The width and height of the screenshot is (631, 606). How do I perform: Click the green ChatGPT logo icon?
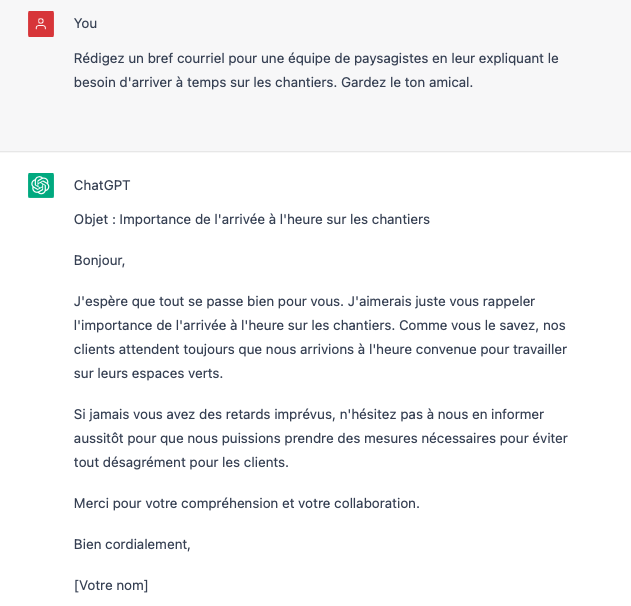[x=41, y=186]
